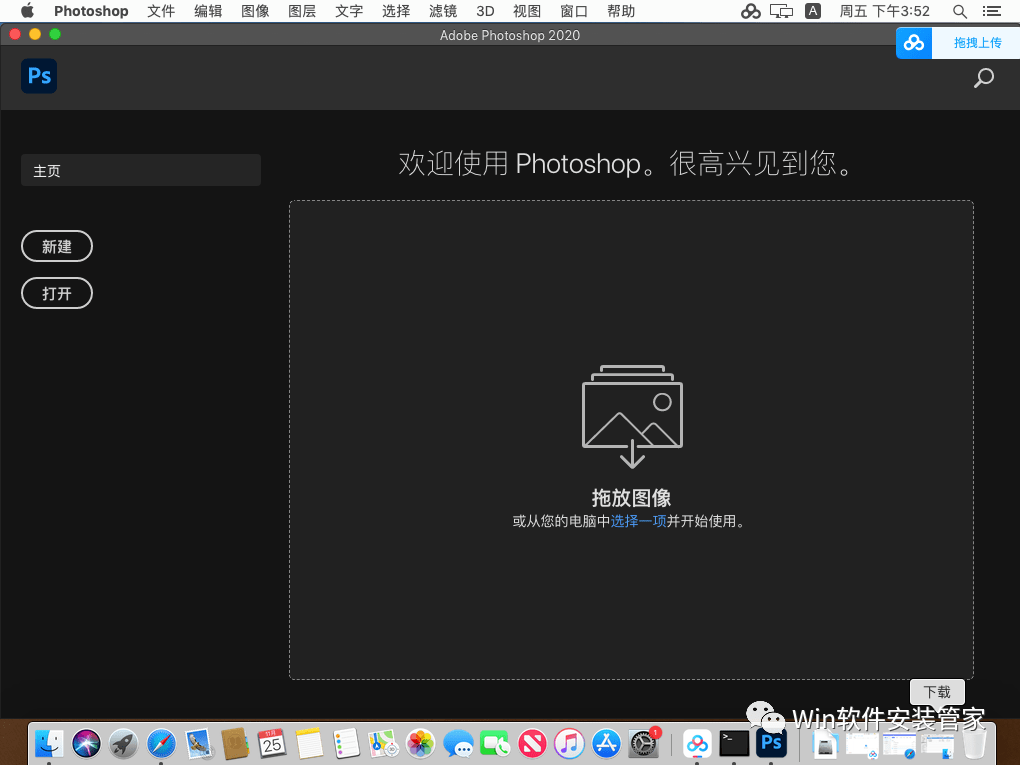Open News app in the dock

pyautogui.click(x=532, y=744)
